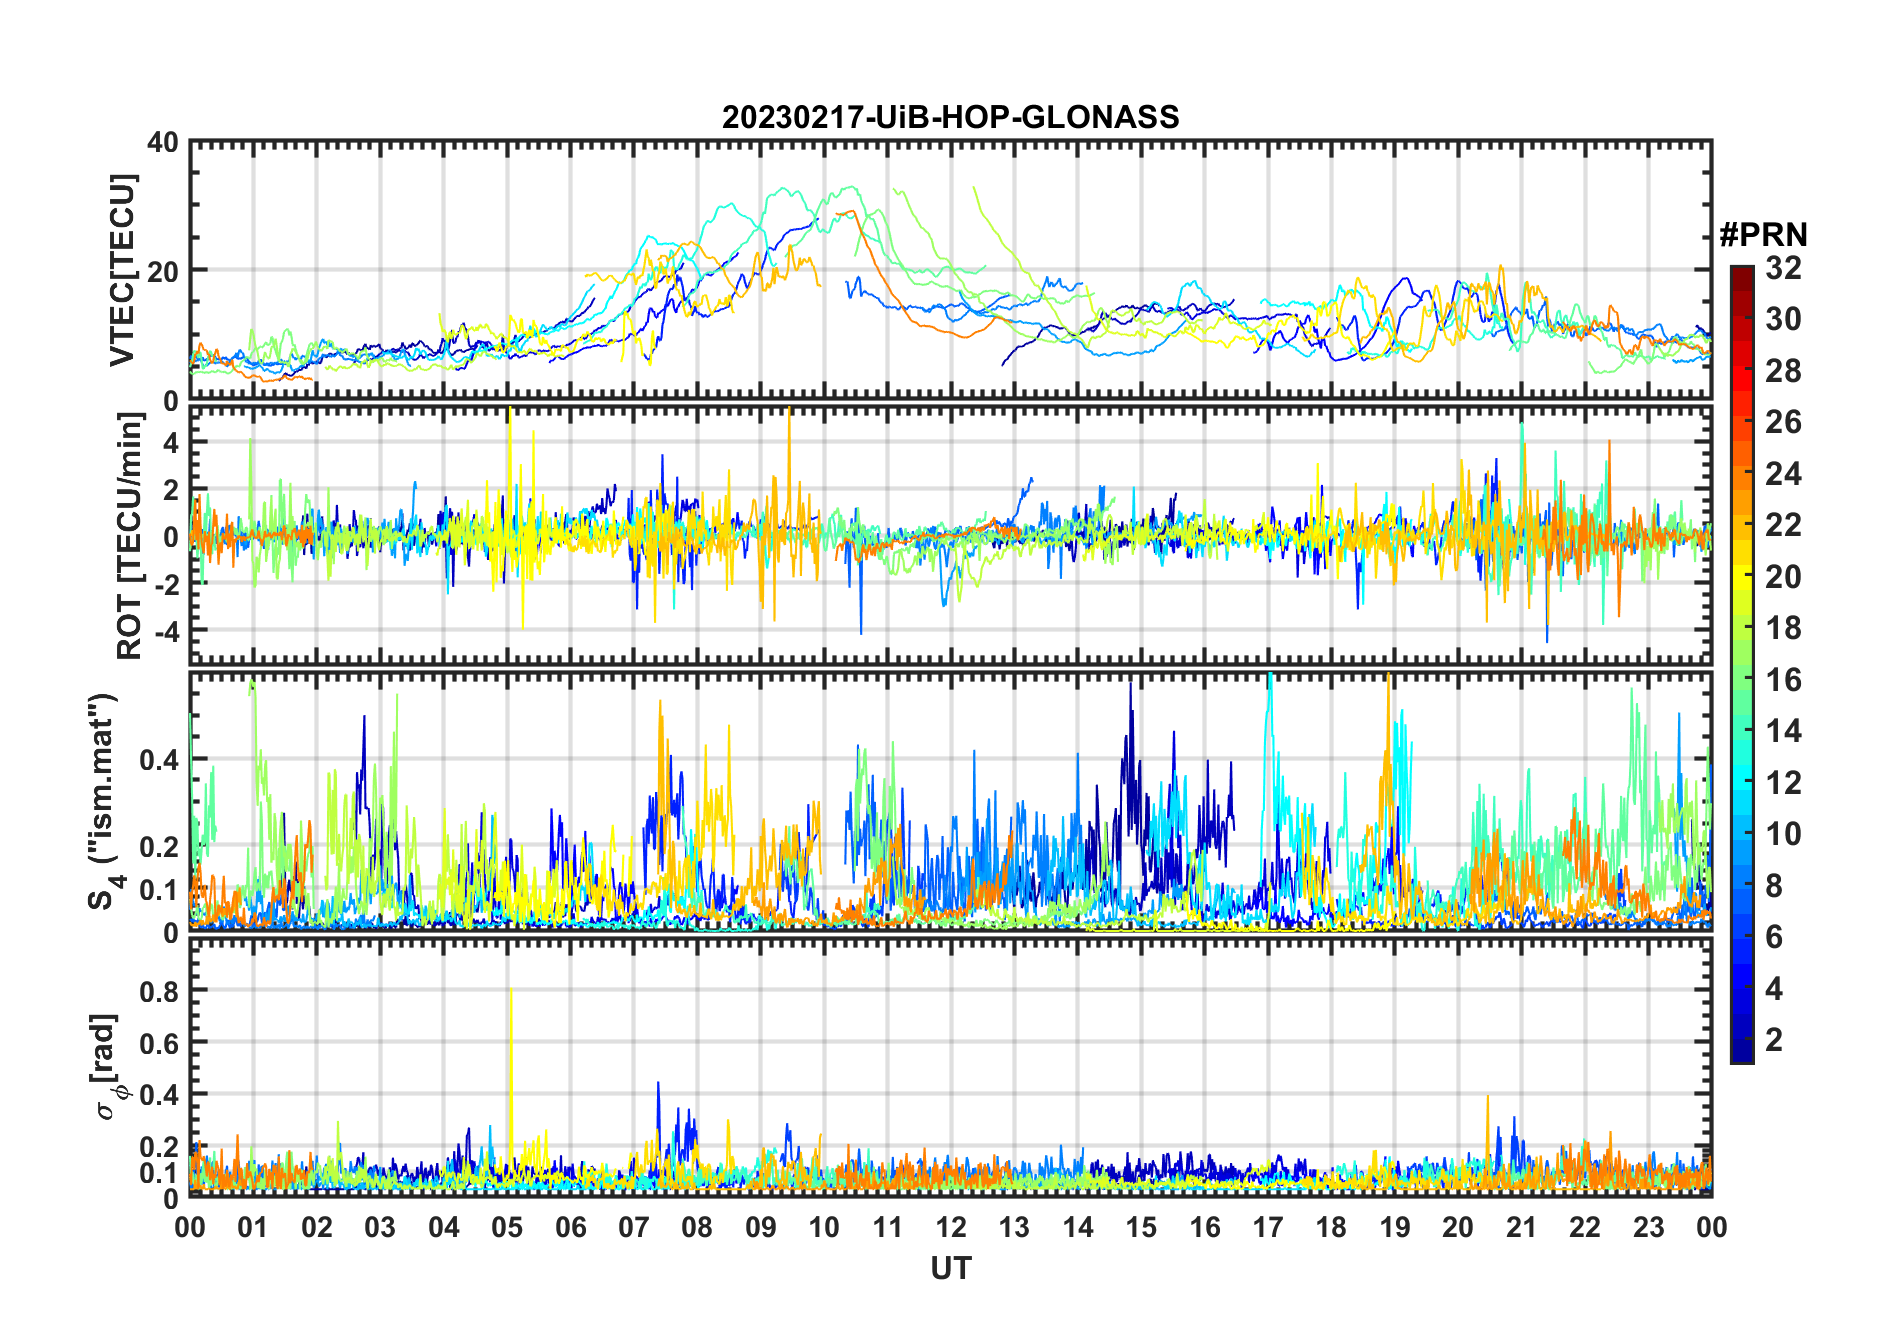The width and height of the screenshot is (1902, 1330).
Task: Click the "UT" x-axis label
Action: point(951,1268)
